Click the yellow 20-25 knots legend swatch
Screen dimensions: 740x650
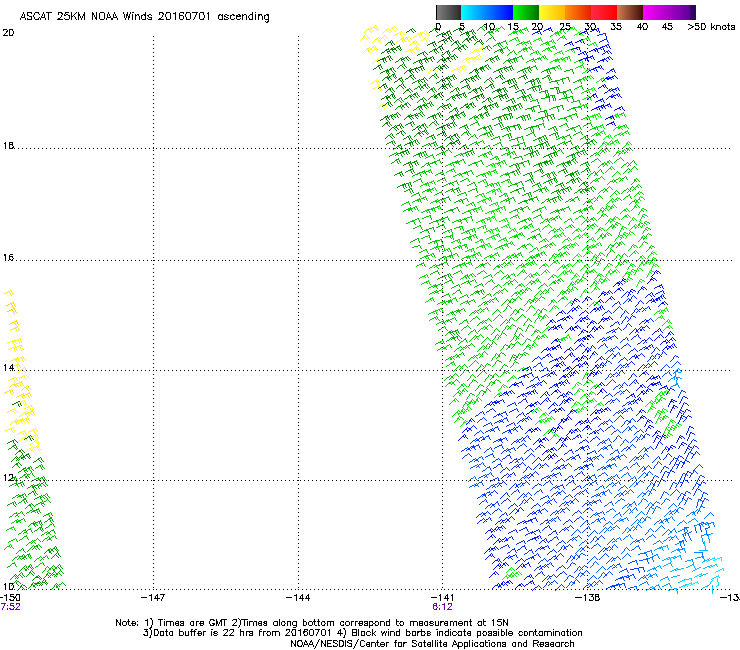tap(552, 12)
